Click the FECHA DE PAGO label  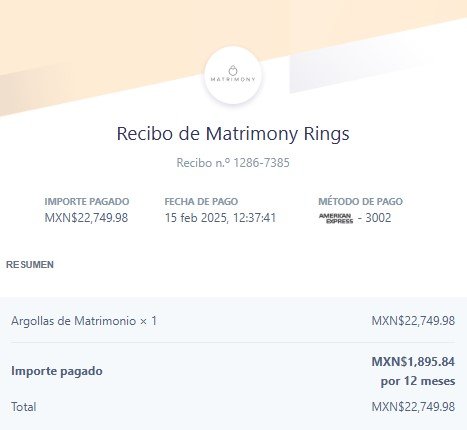coord(201,201)
